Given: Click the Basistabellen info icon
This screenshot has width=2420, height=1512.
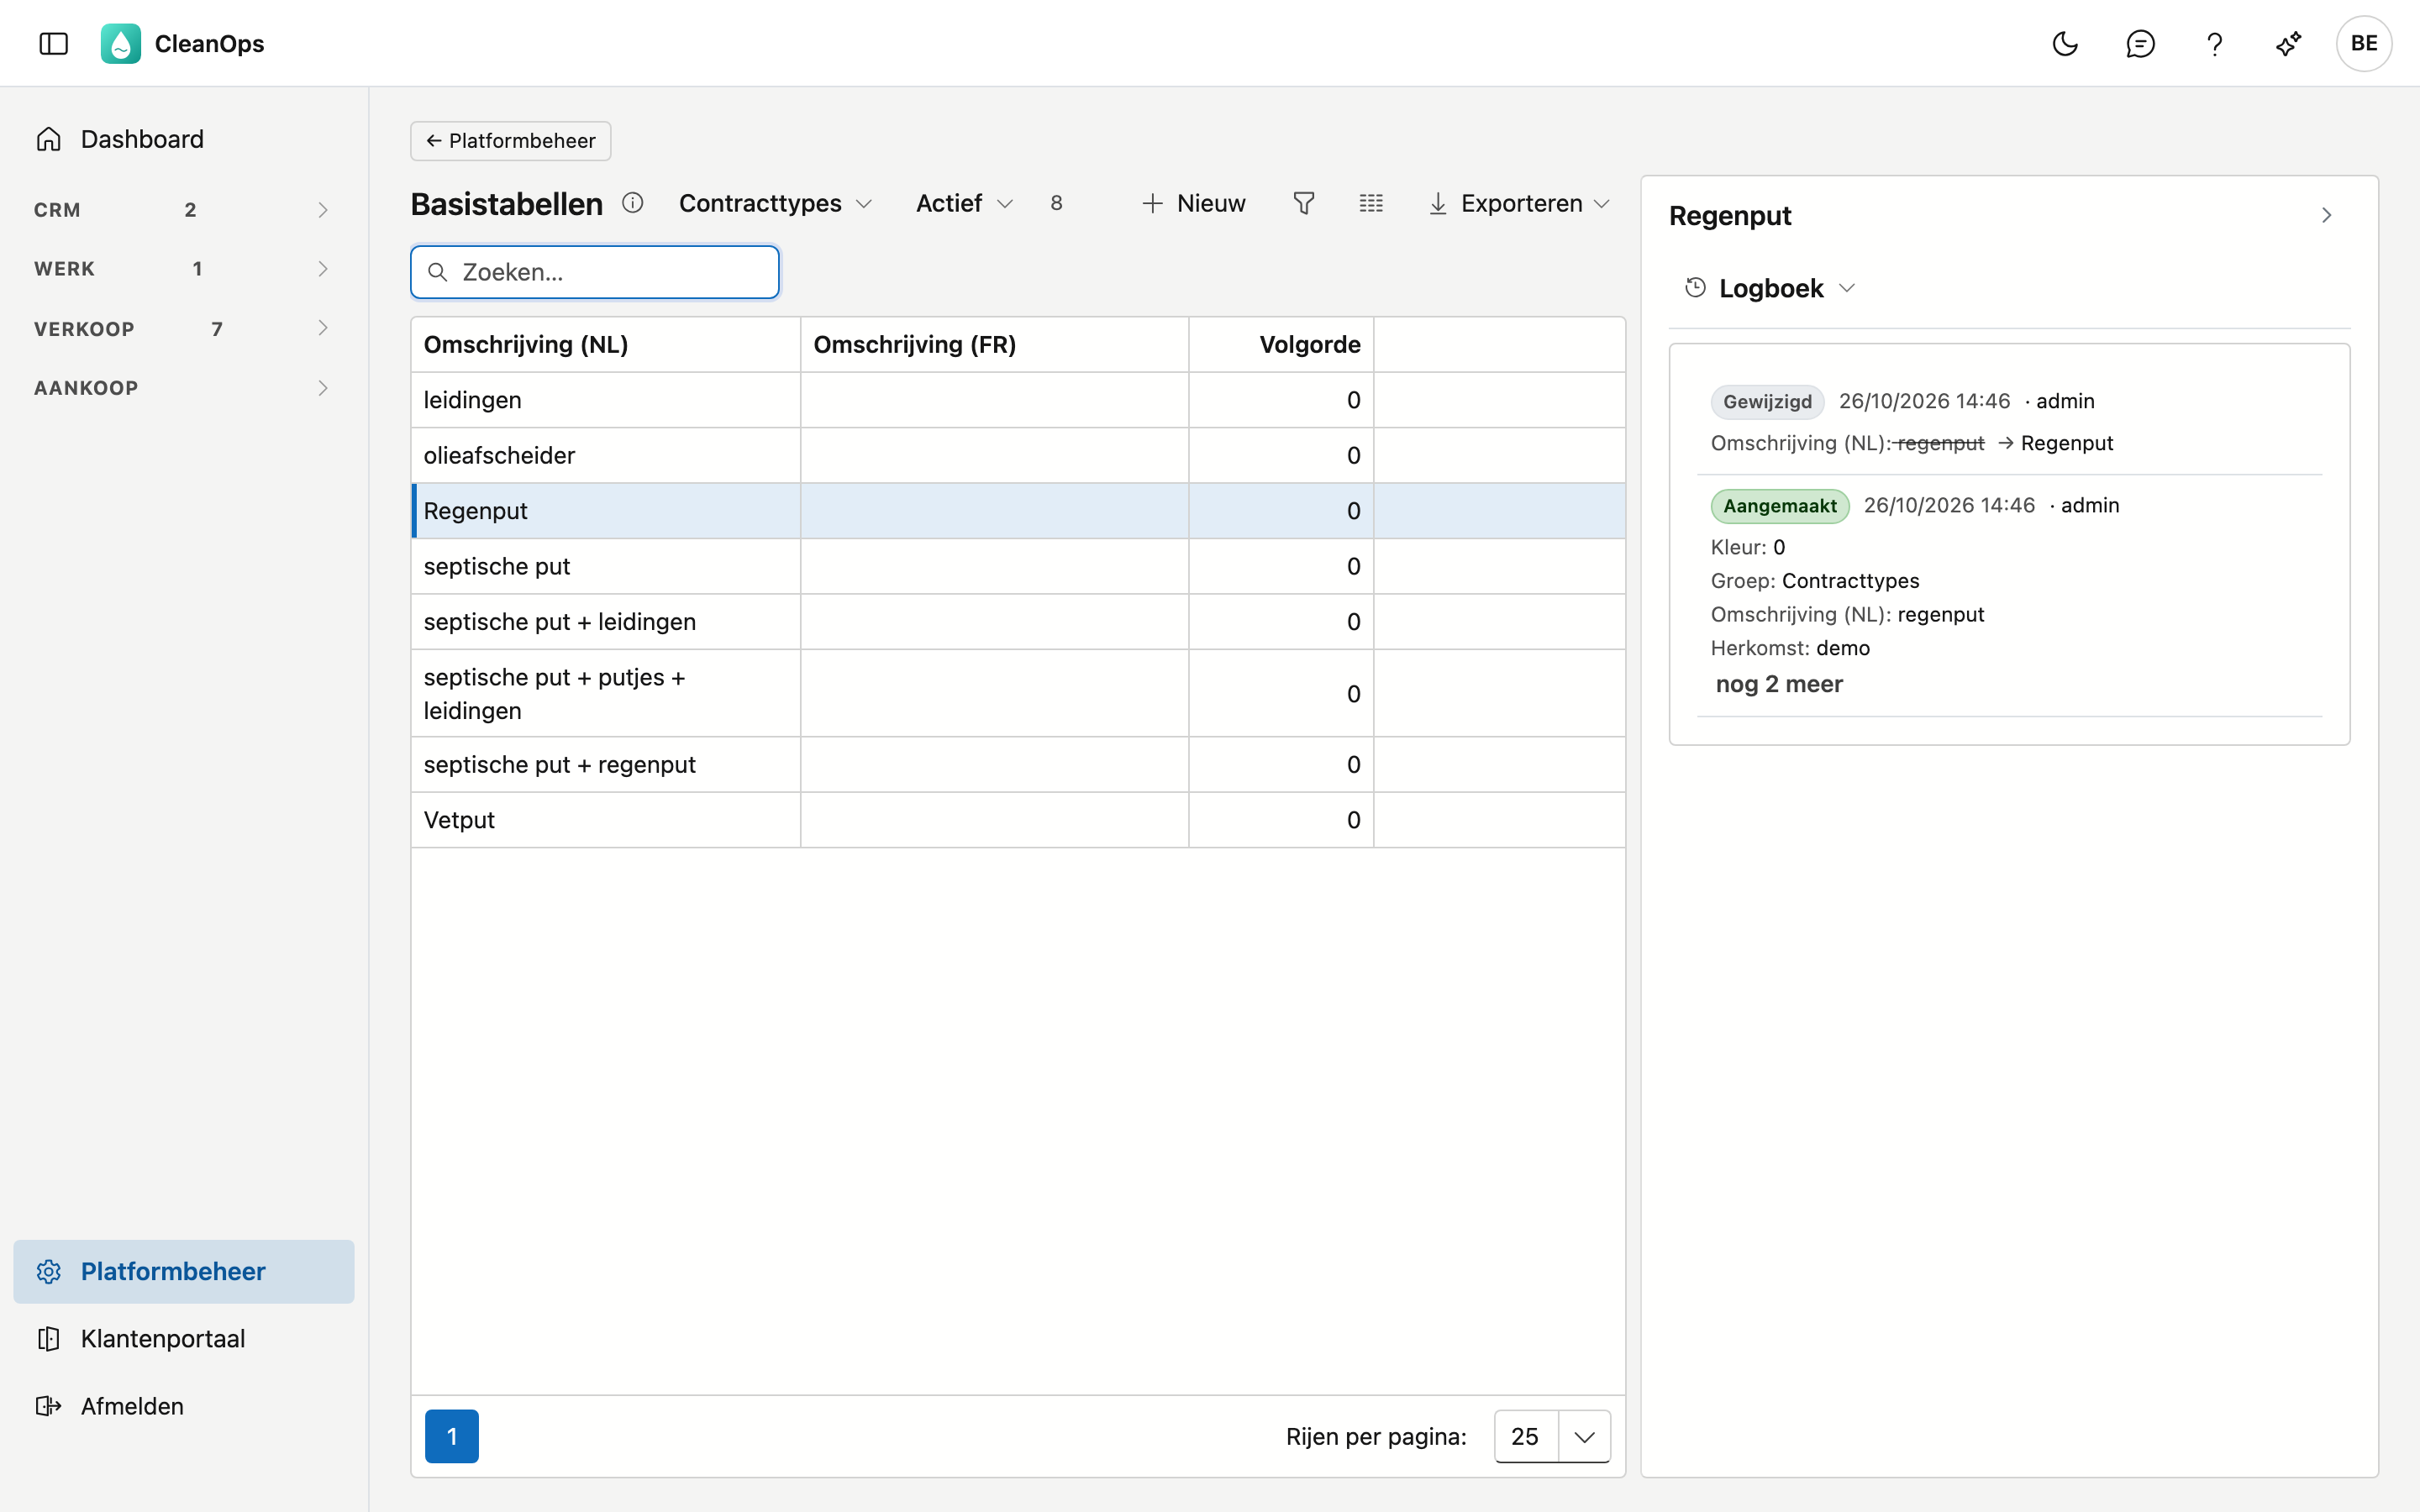Looking at the screenshot, I should tap(632, 203).
